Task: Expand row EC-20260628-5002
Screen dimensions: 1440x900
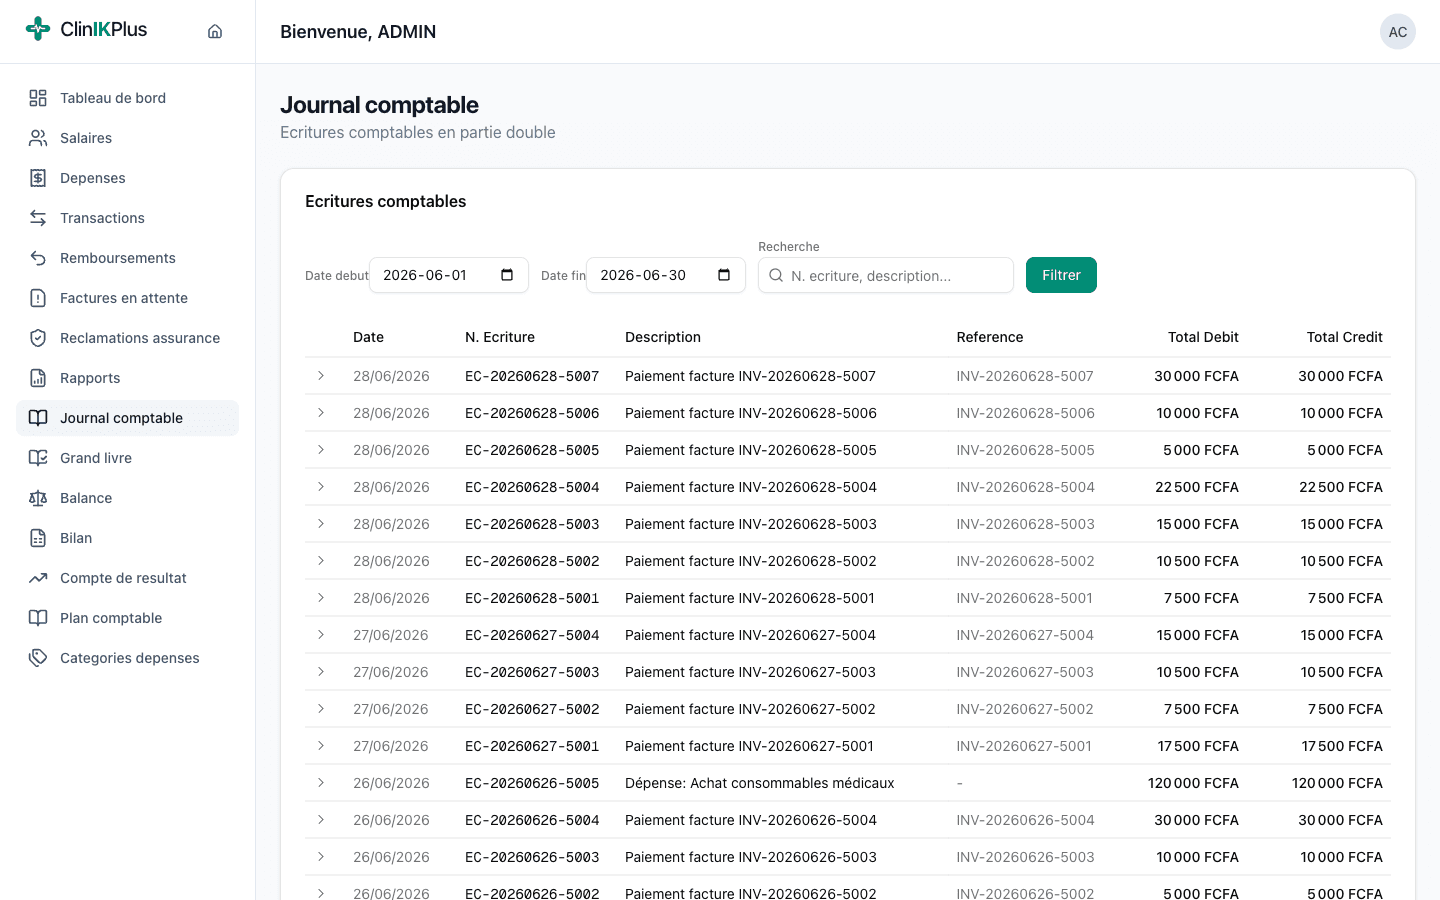Action: tap(321, 561)
